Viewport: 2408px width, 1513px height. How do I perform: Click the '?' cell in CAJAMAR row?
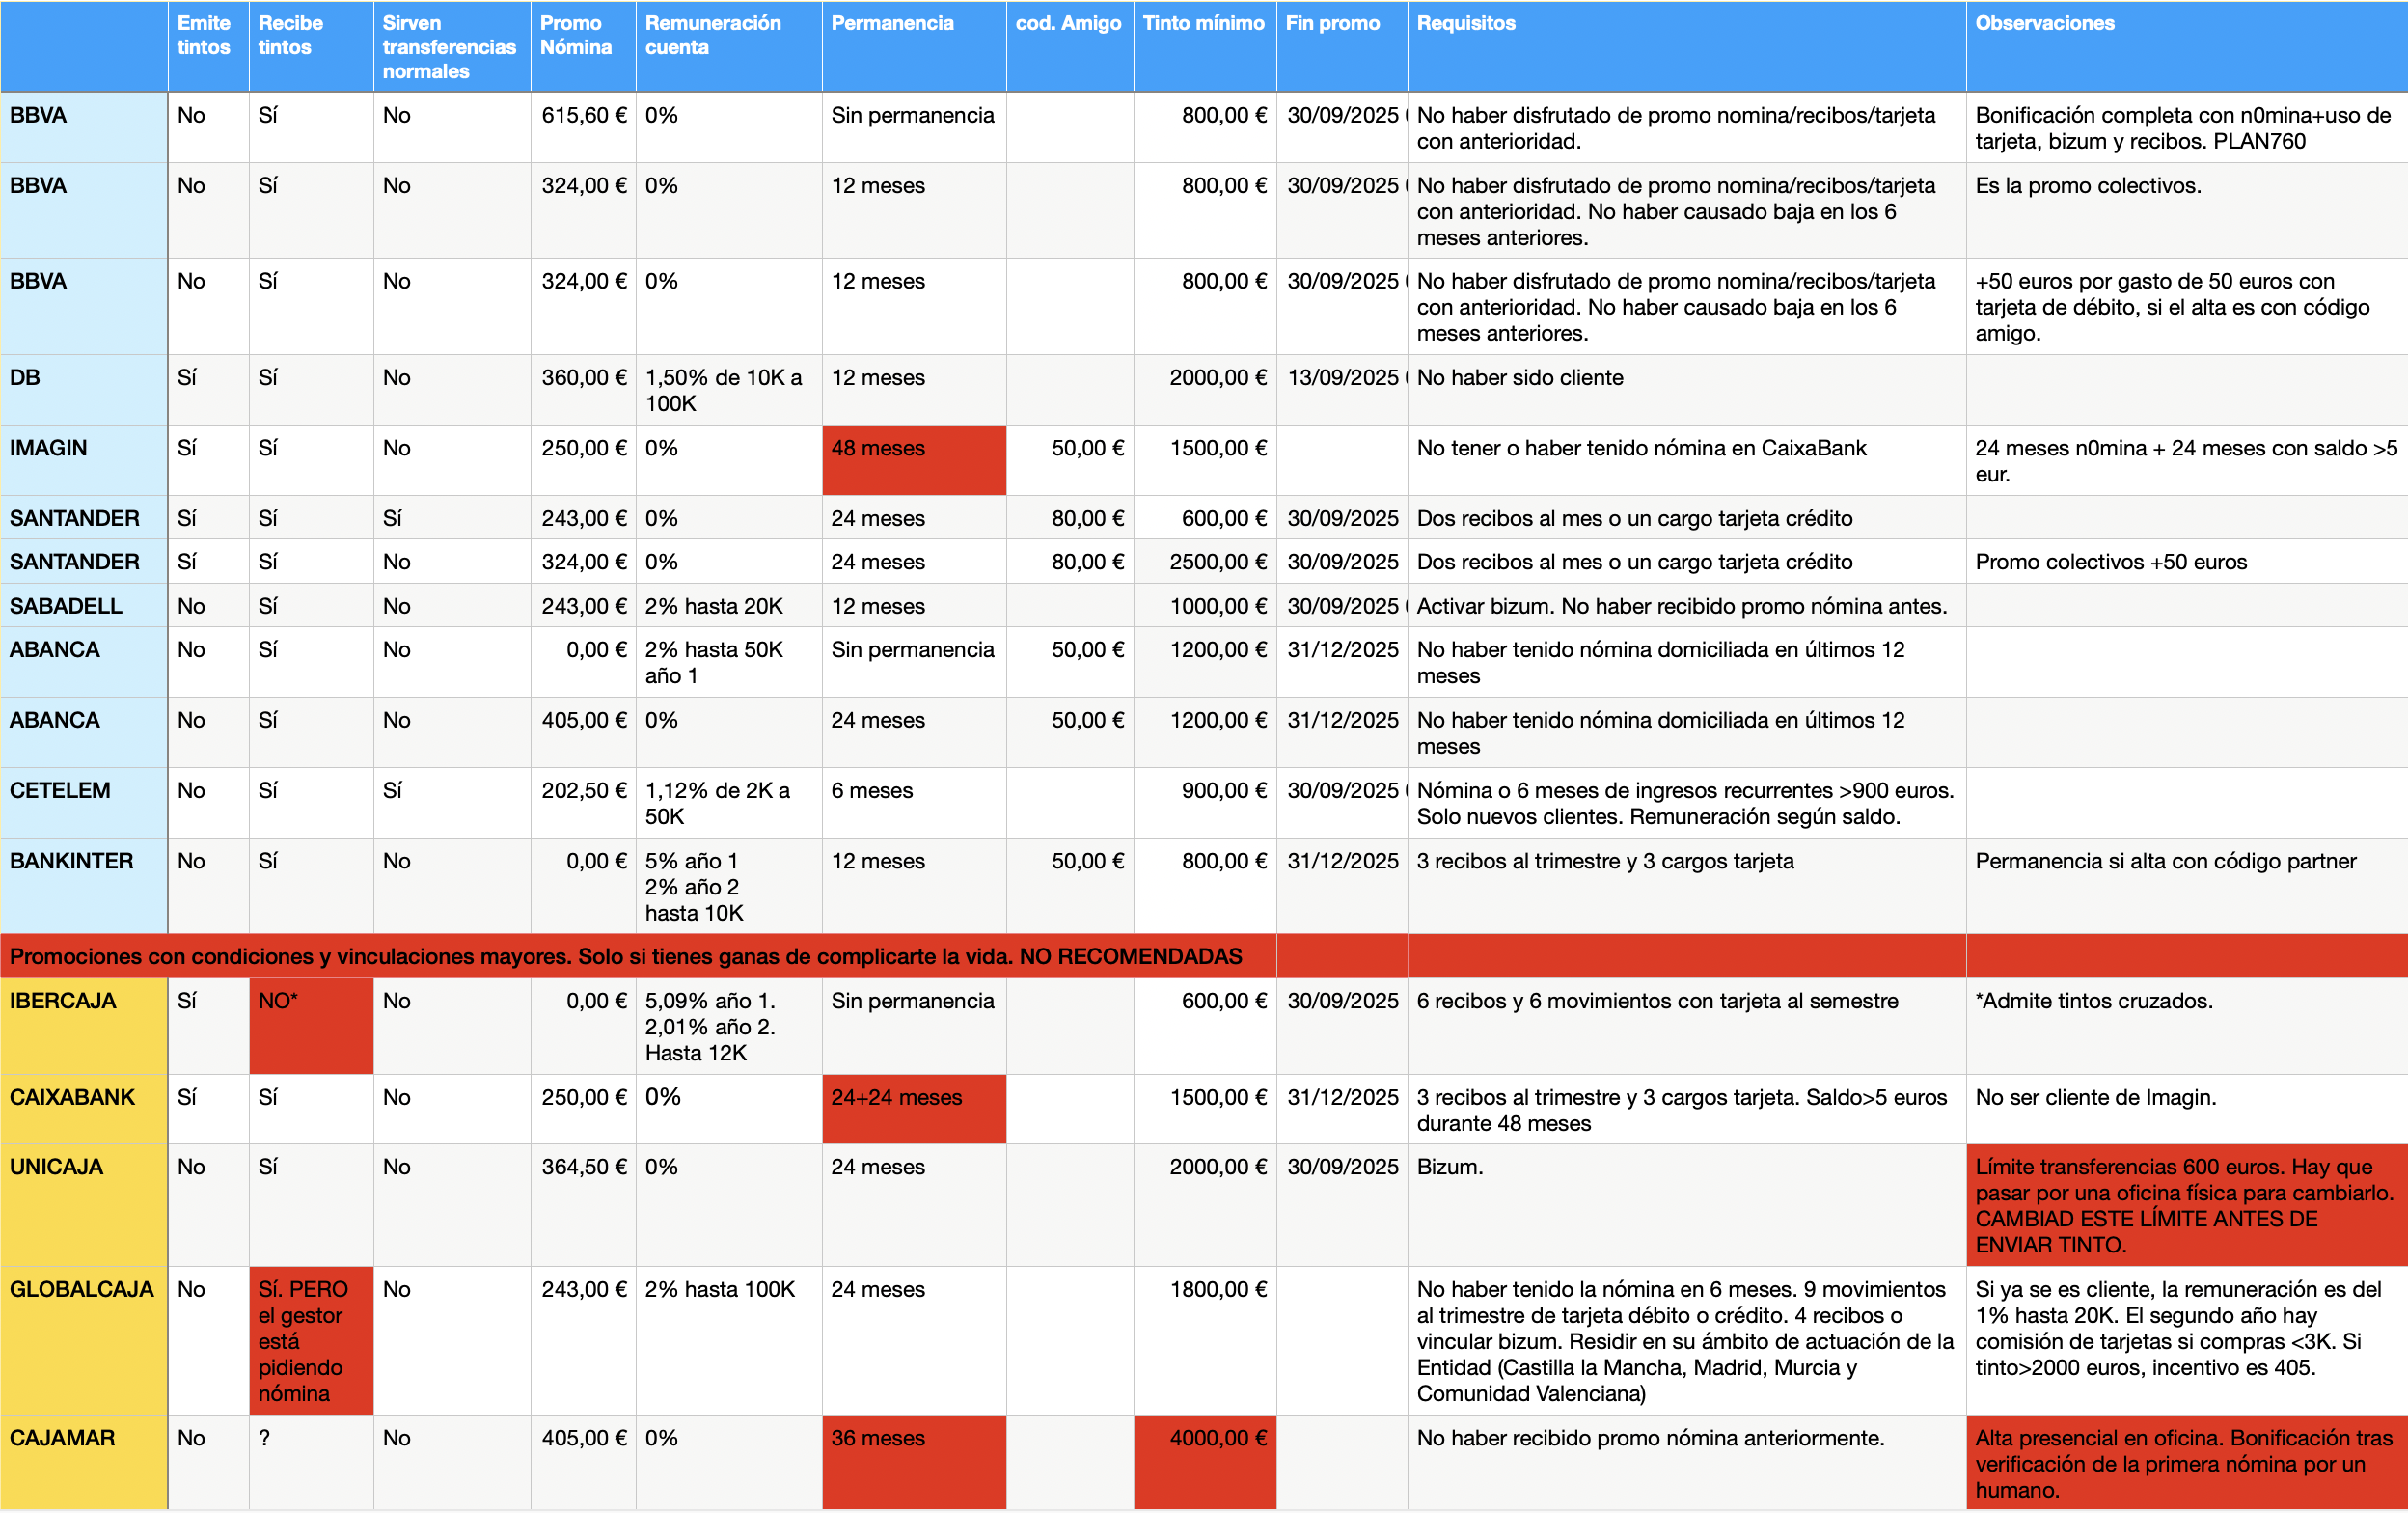(311, 1462)
